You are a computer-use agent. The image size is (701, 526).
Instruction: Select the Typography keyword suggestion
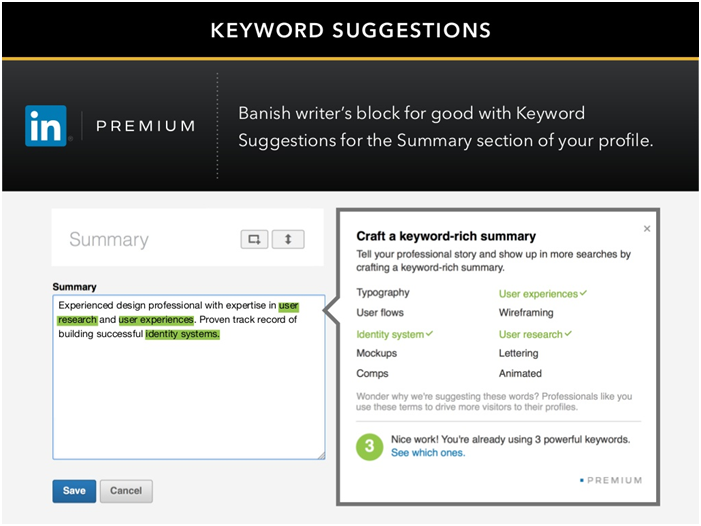coord(383,293)
